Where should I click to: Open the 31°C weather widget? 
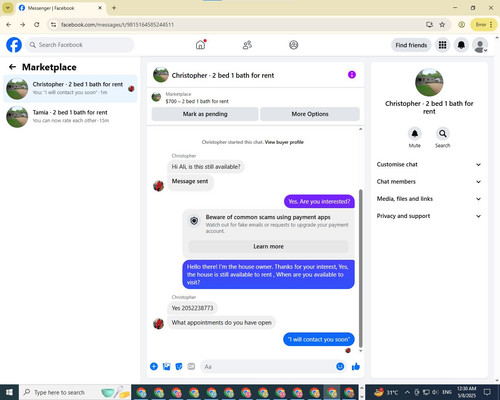[386, 392]
